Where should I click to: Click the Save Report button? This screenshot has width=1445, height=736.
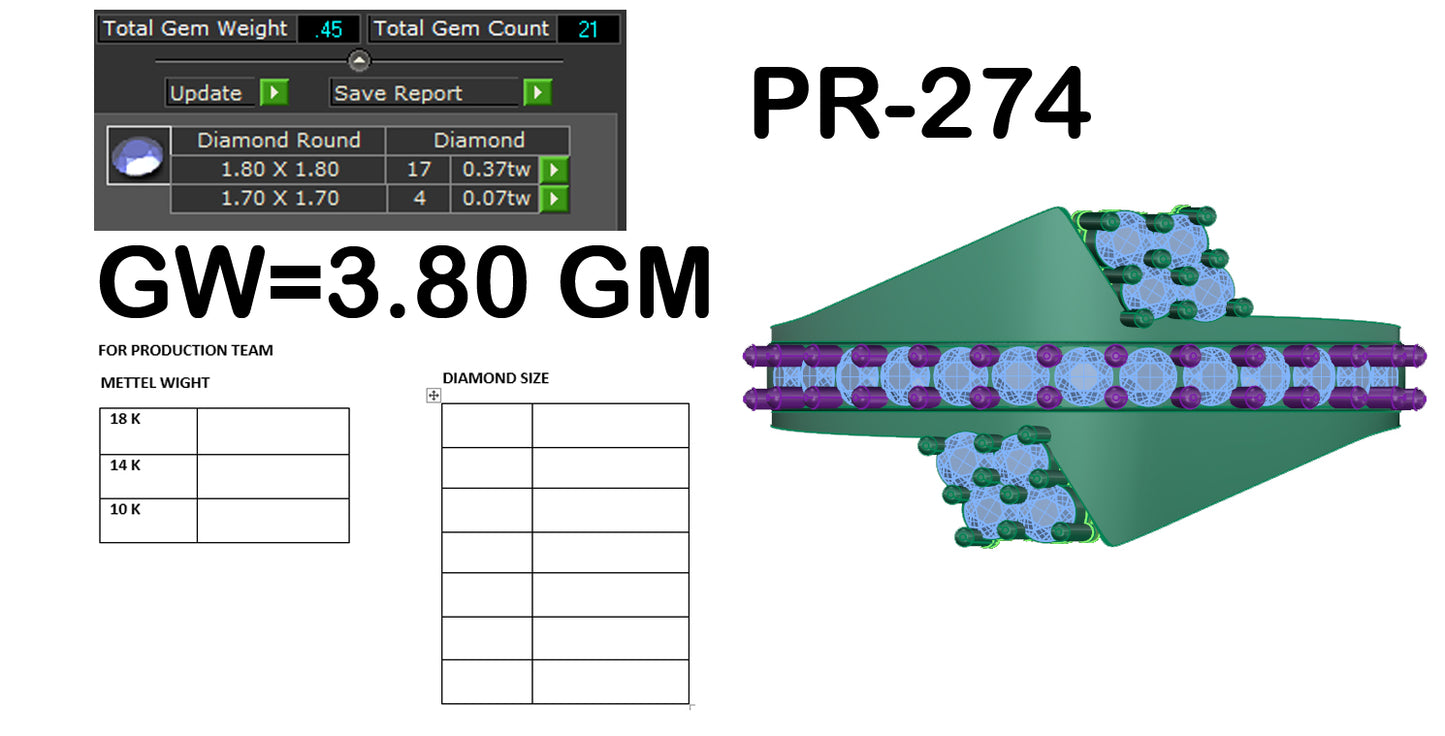[x=425, y=93]
